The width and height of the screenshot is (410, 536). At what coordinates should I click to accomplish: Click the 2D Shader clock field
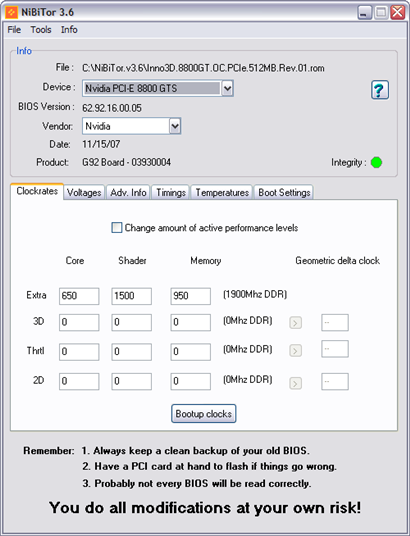point(131,381)
